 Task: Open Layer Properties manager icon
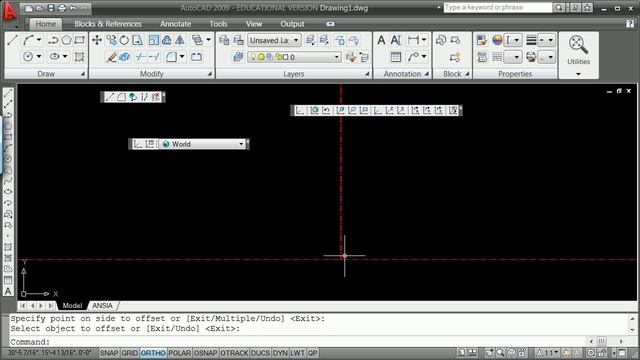[x=224, y=40]
